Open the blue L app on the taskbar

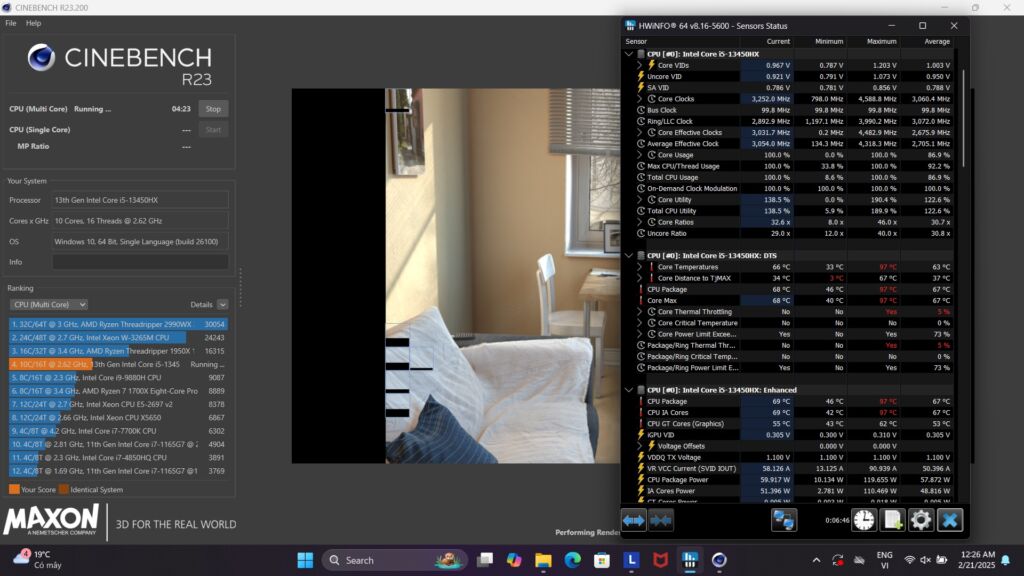click(x=632, y=560)
